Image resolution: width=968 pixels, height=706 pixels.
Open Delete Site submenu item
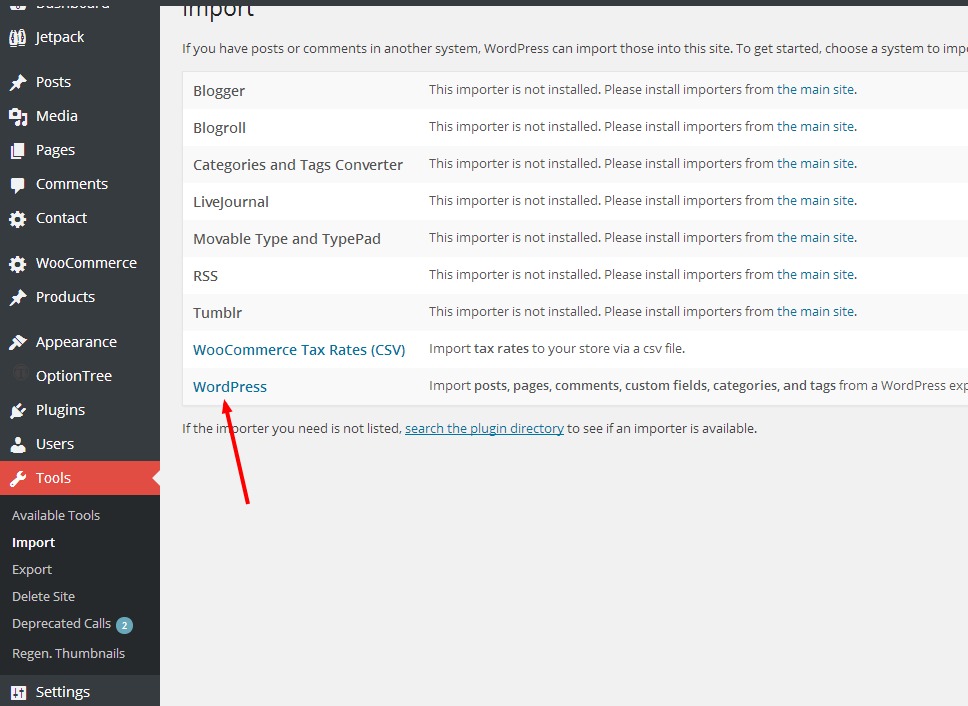pos(43,597)
